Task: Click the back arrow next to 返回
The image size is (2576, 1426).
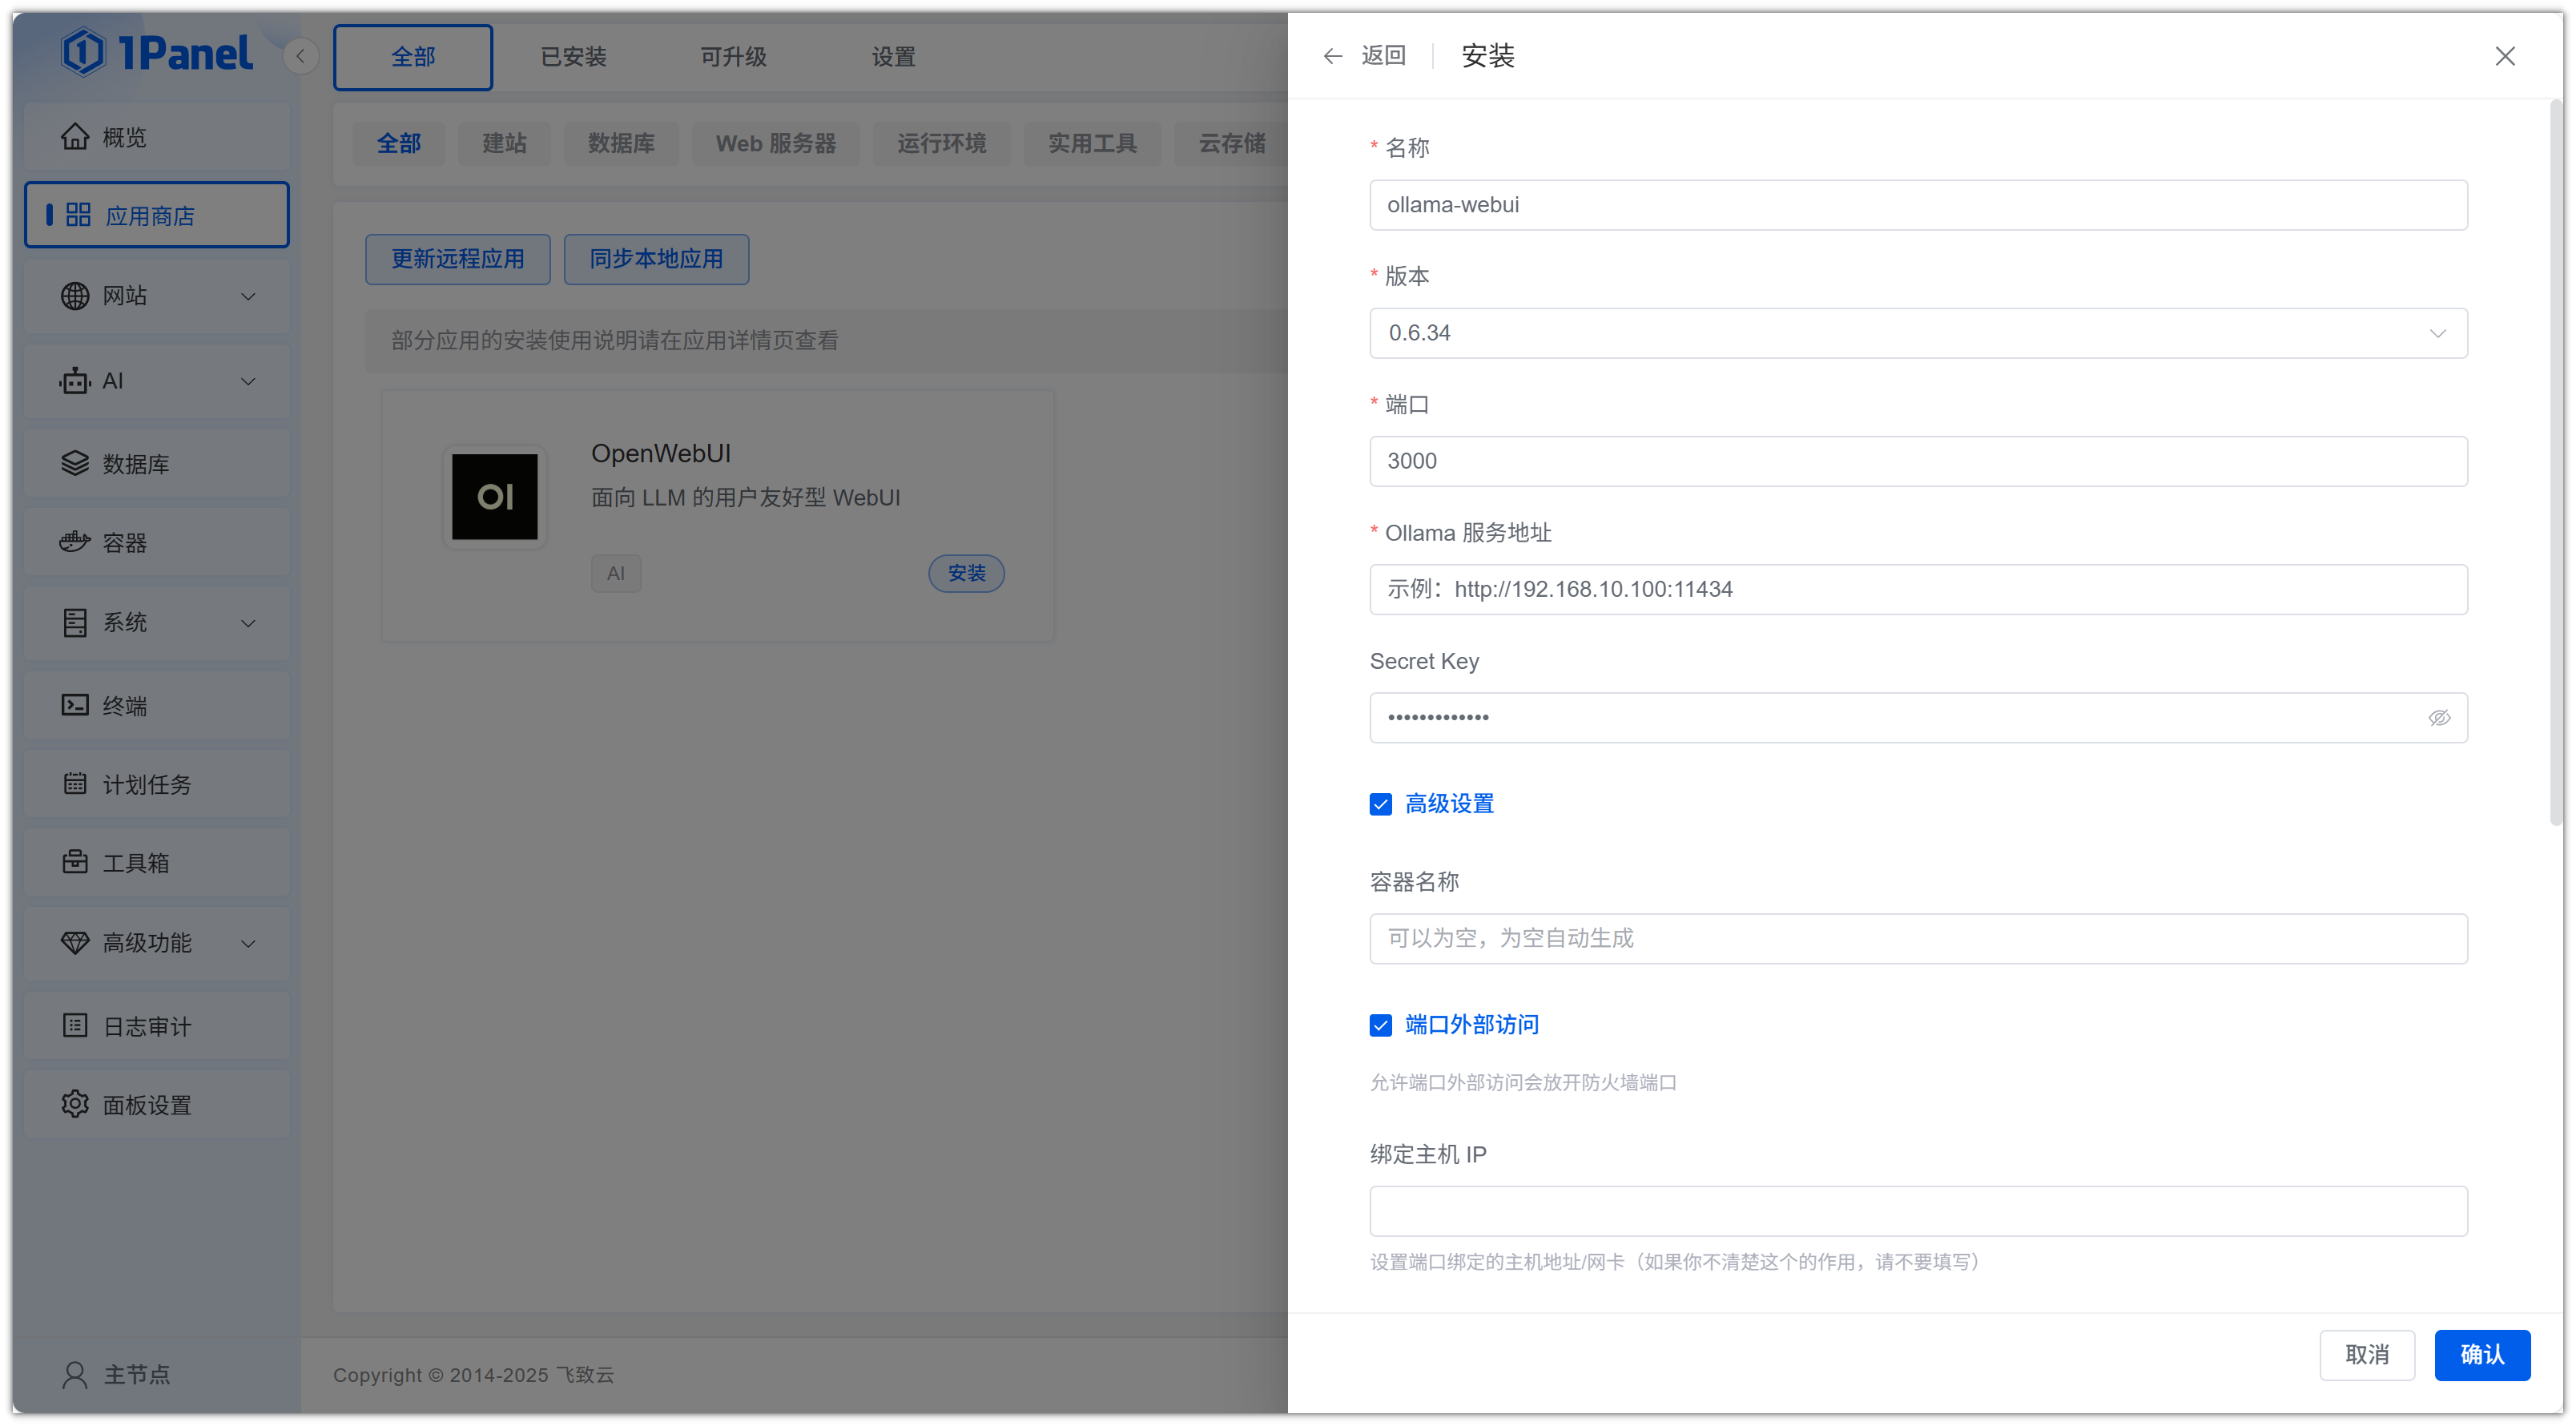Action: [x=1332, y=56]
